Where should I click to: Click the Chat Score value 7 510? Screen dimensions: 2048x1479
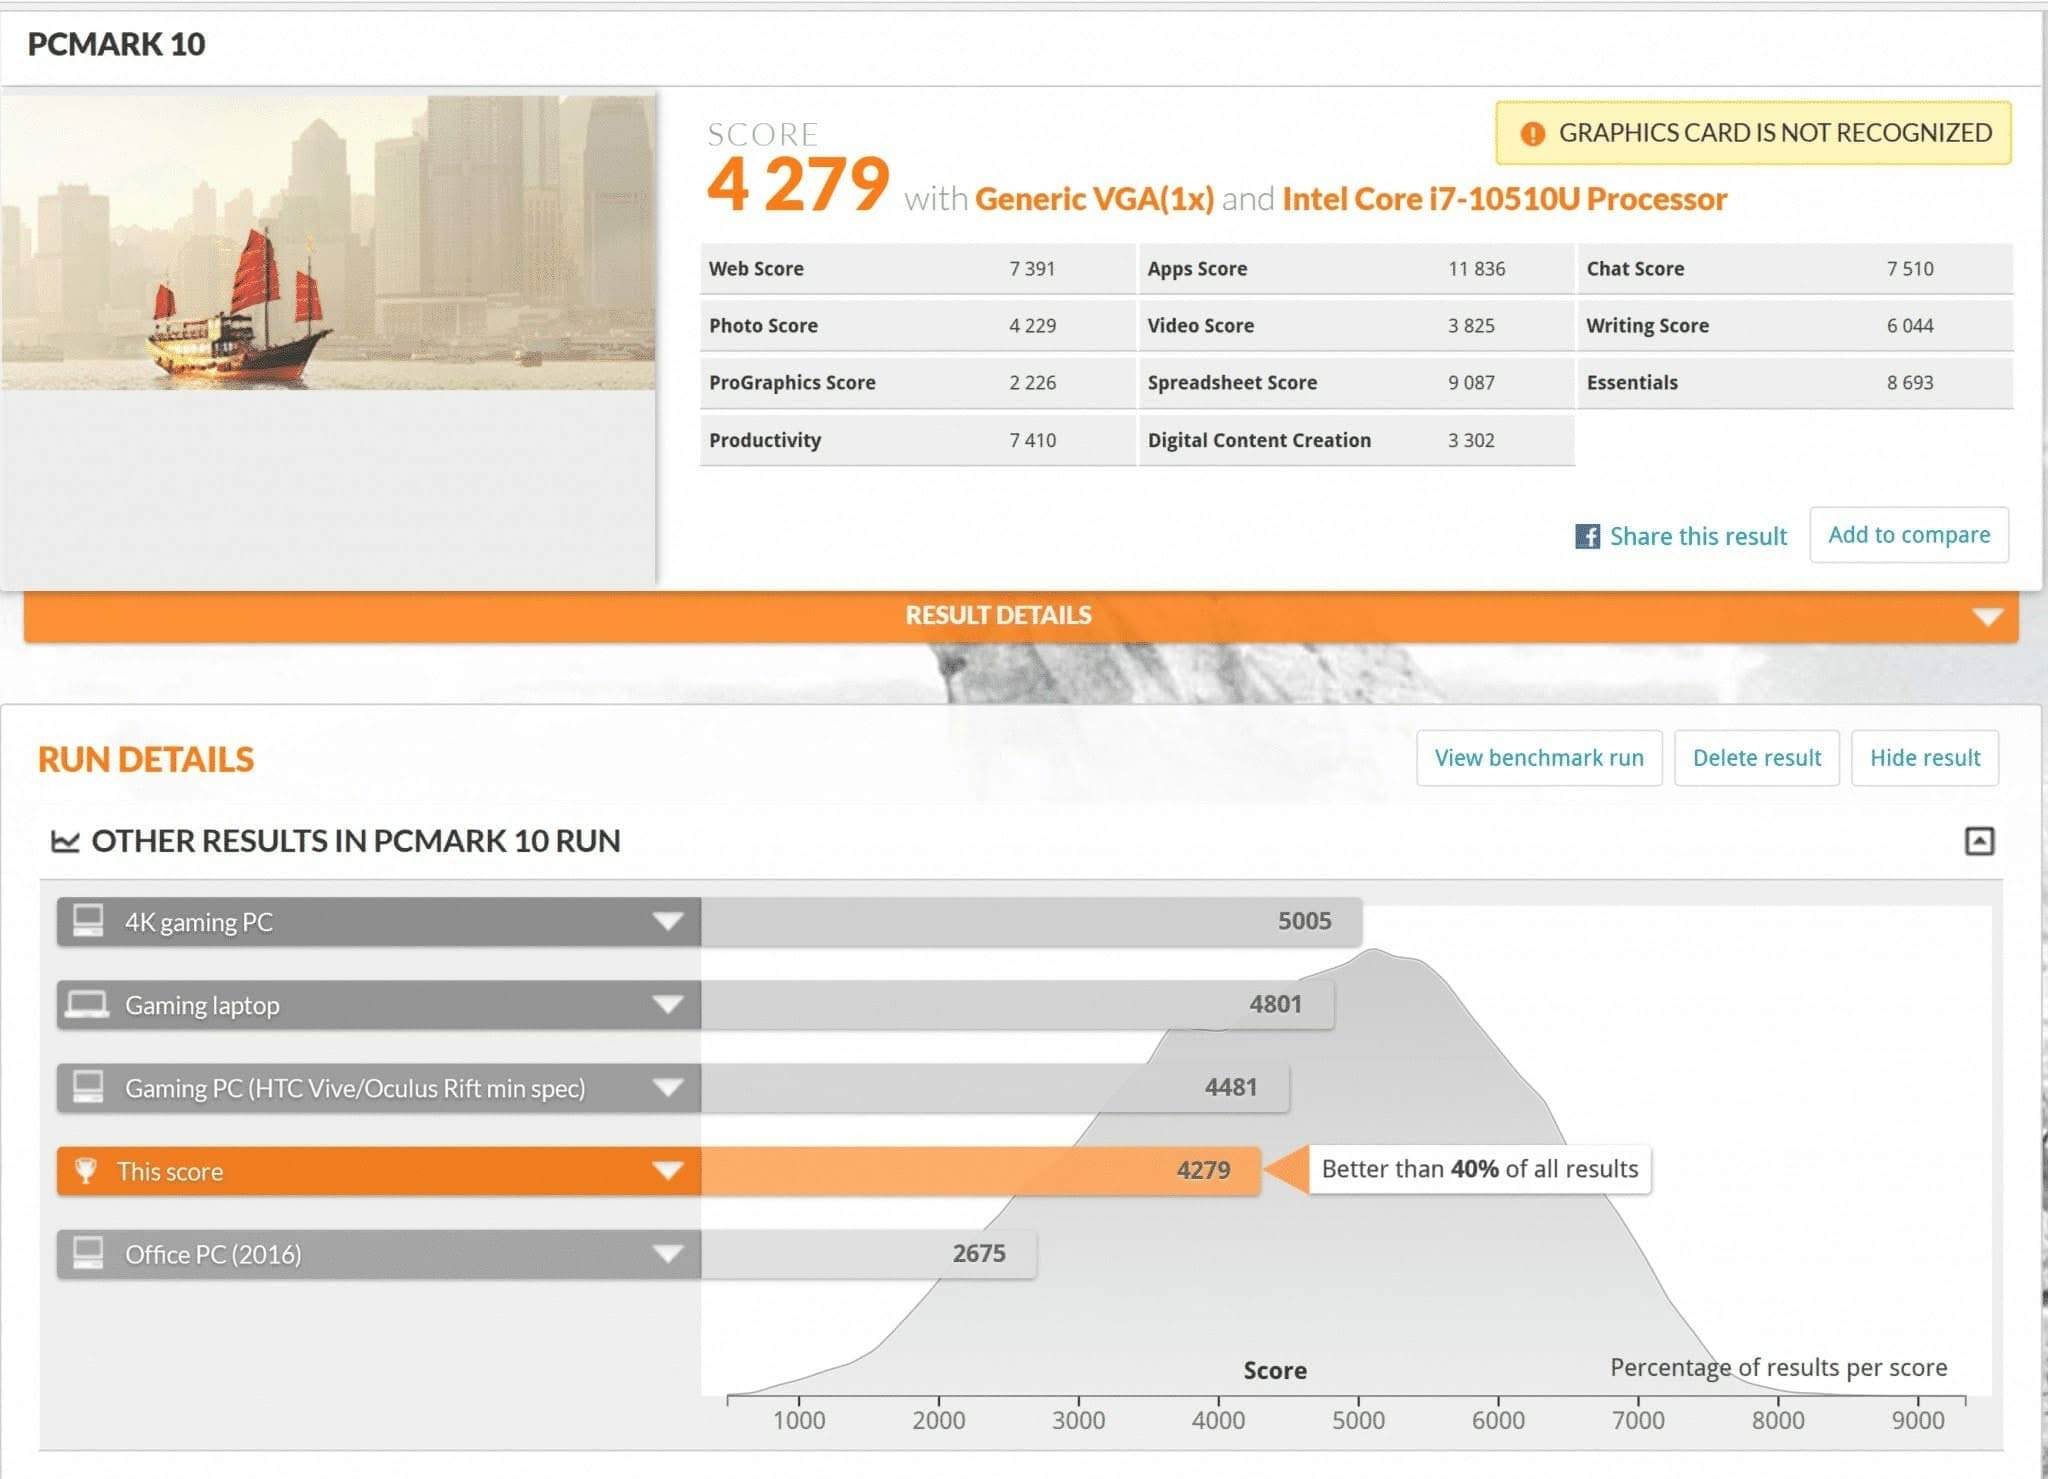pos(1910,269)
